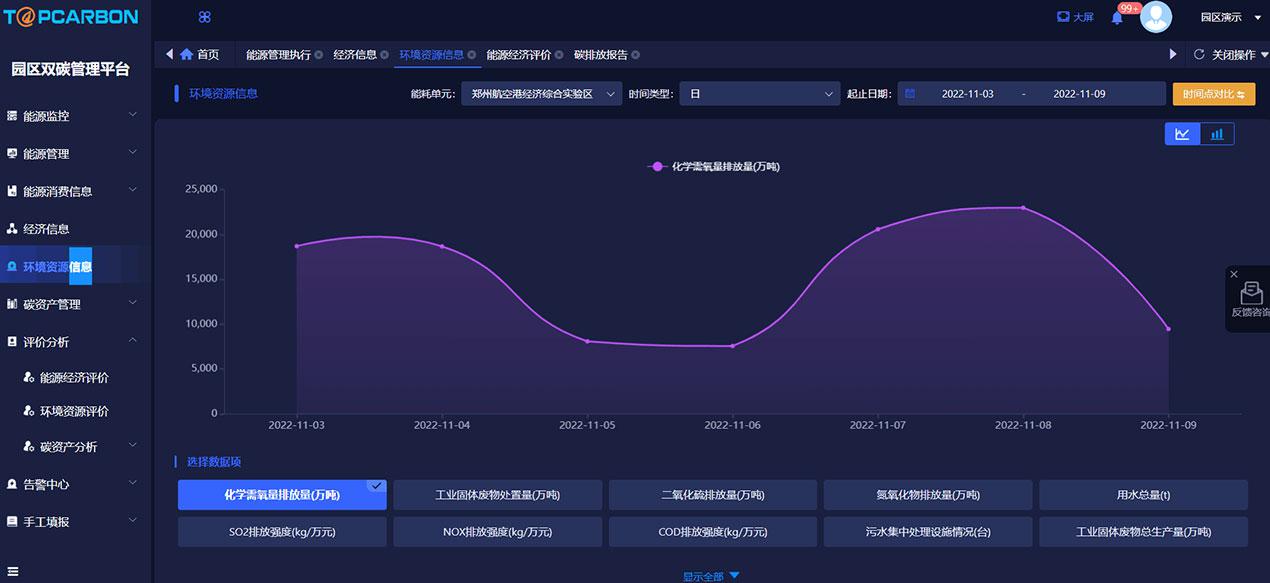
Task: Click the 时间点对比 button
Action: pos(1213,94)
